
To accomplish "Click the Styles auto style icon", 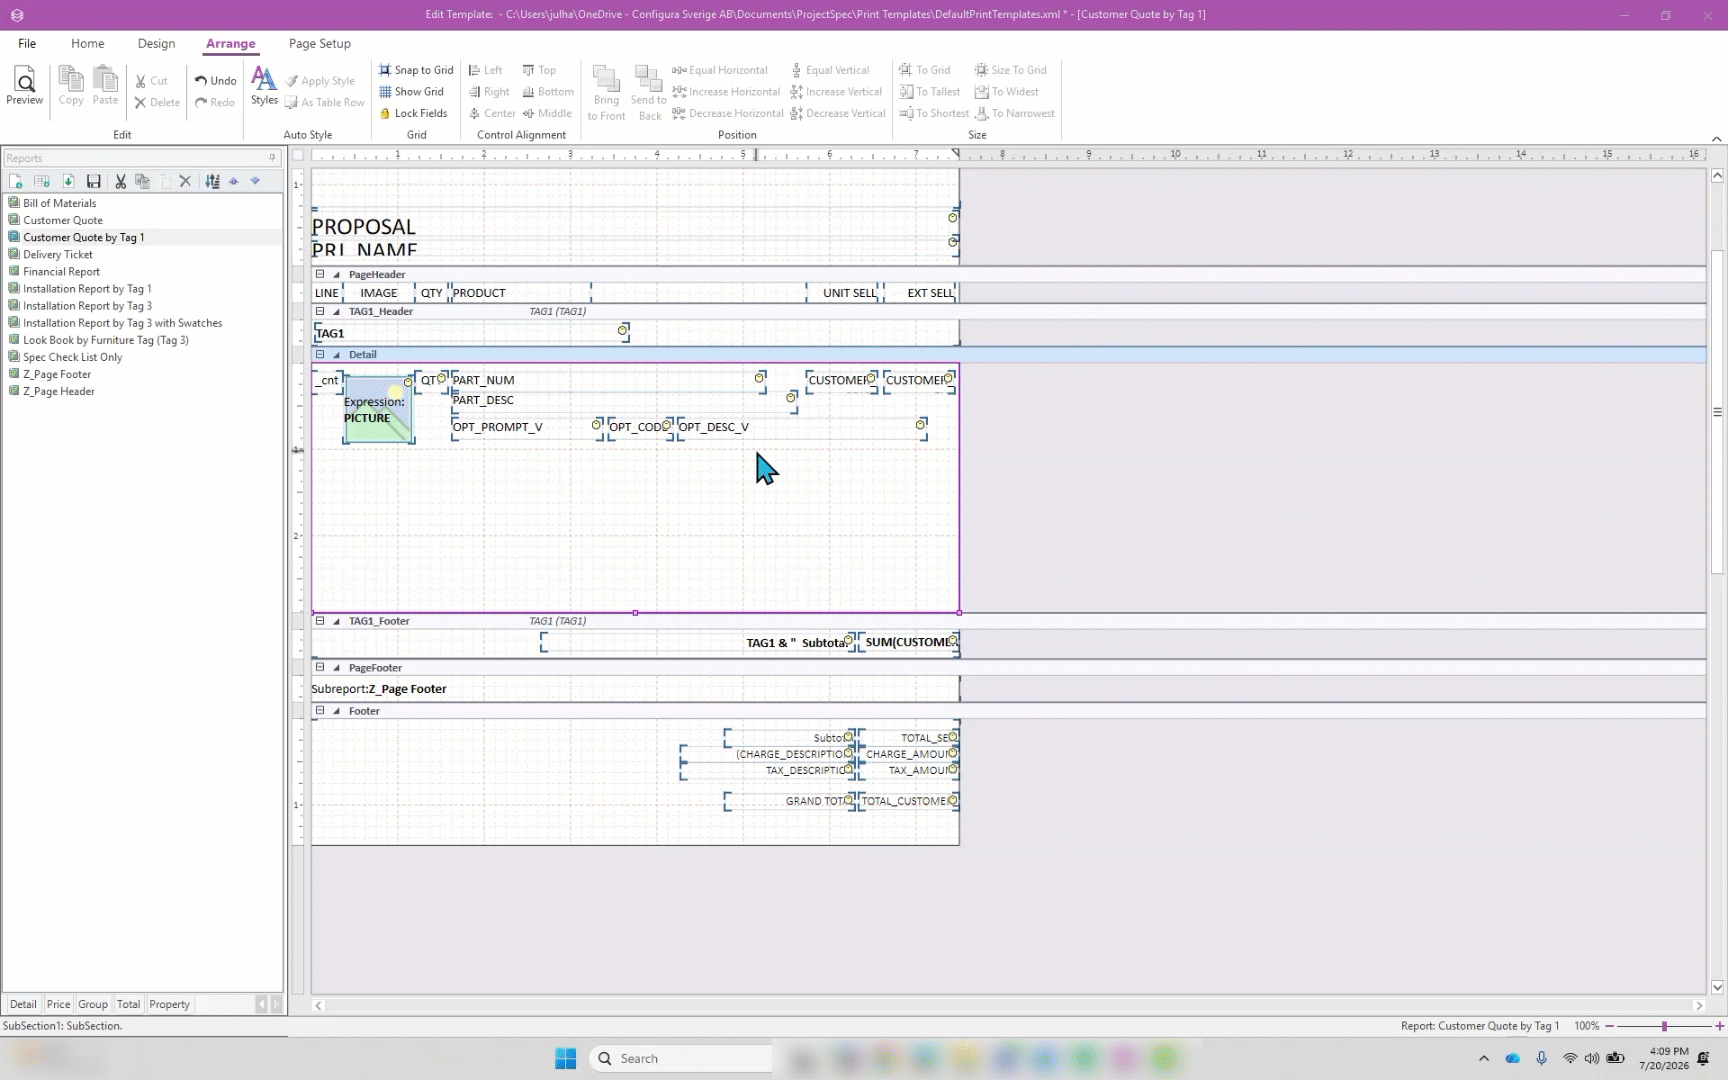I will (x=264, y=86).
